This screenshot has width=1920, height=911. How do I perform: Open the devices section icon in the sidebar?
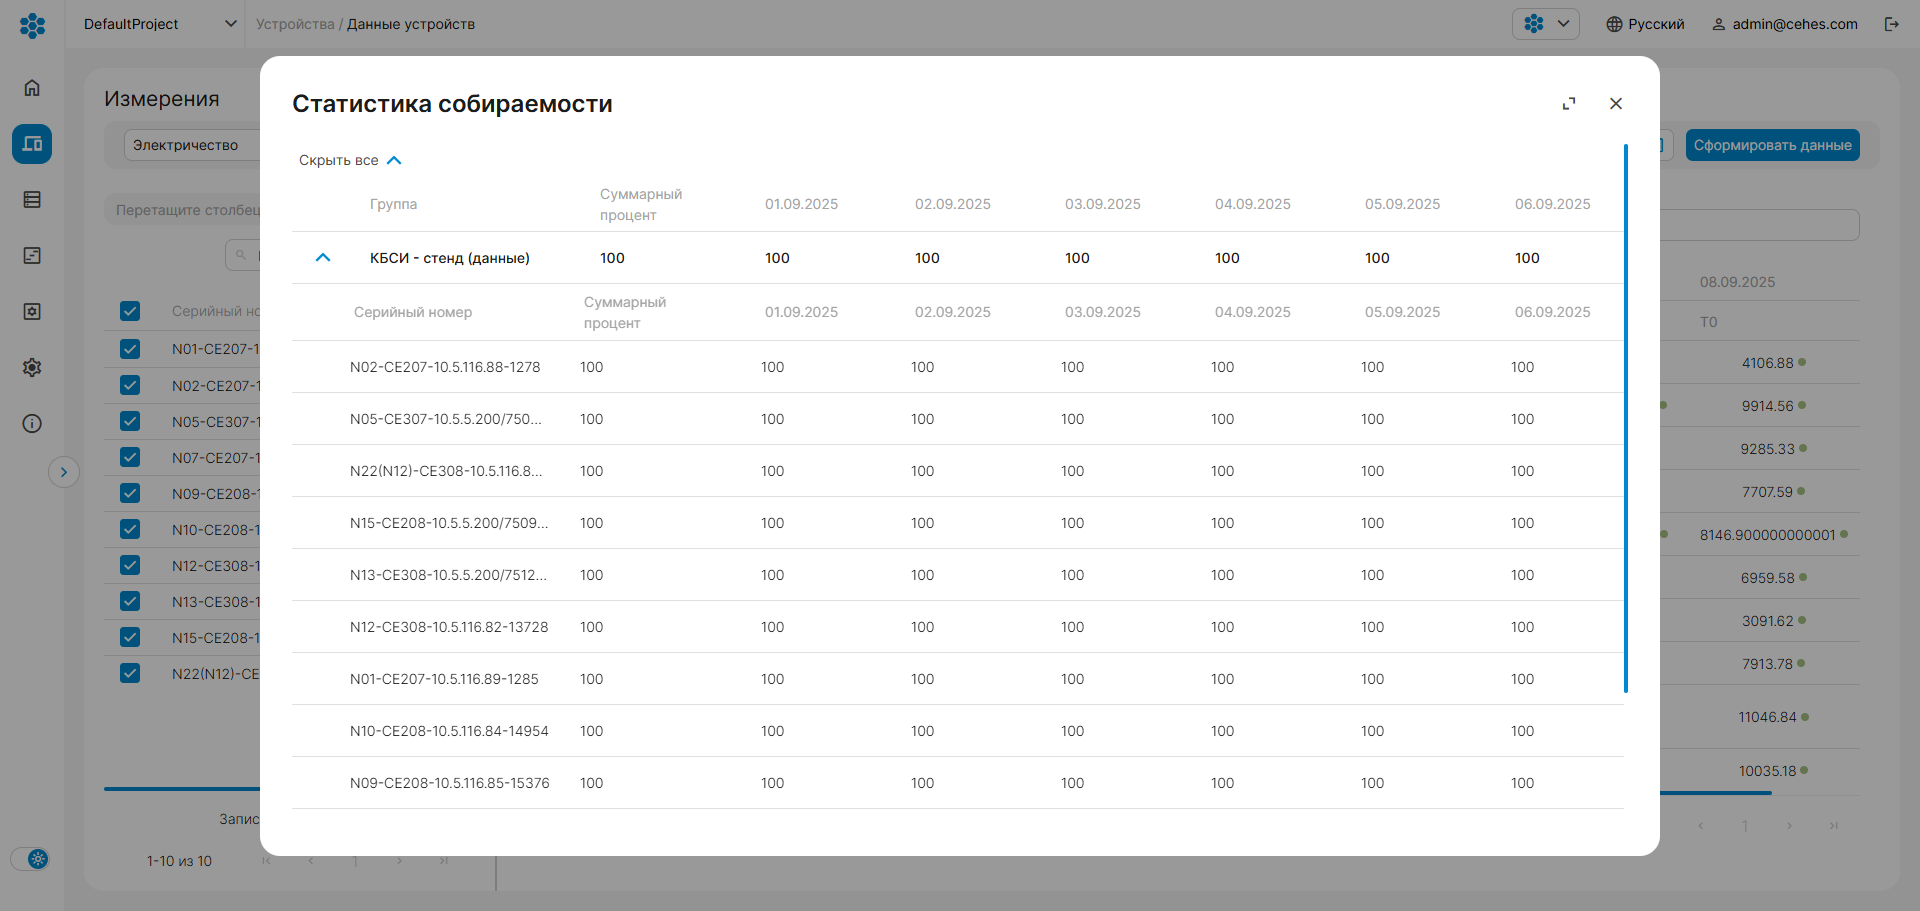point(32,144)
